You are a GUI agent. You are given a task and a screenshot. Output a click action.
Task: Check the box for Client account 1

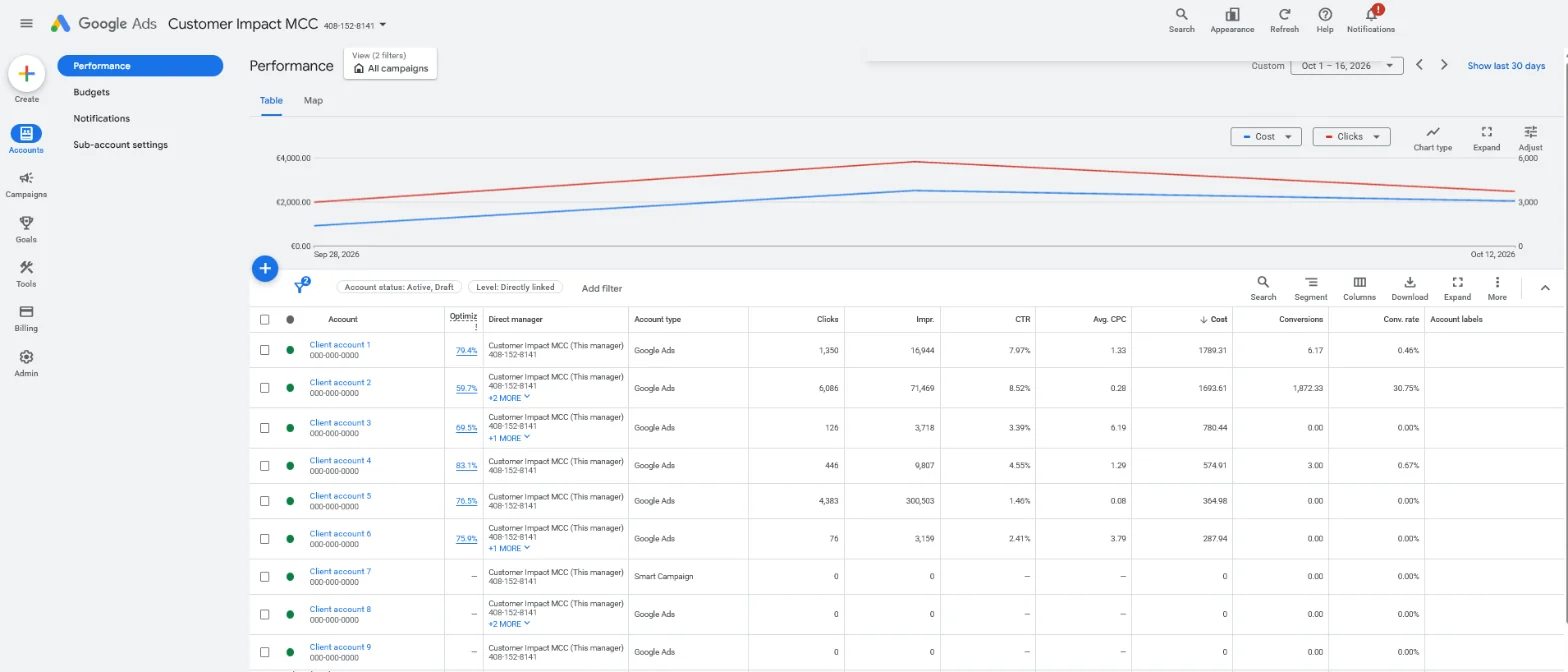pyautogui.click(x=264, y=350)
